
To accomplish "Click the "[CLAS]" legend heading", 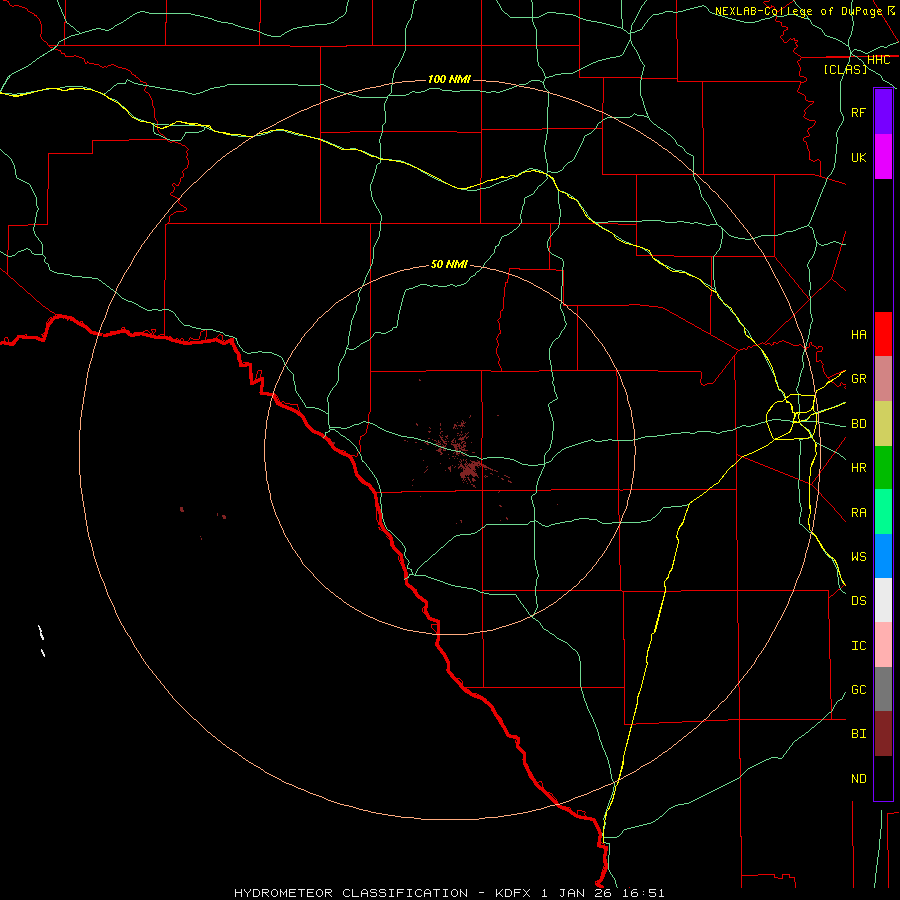I will (x=845, y=69).
